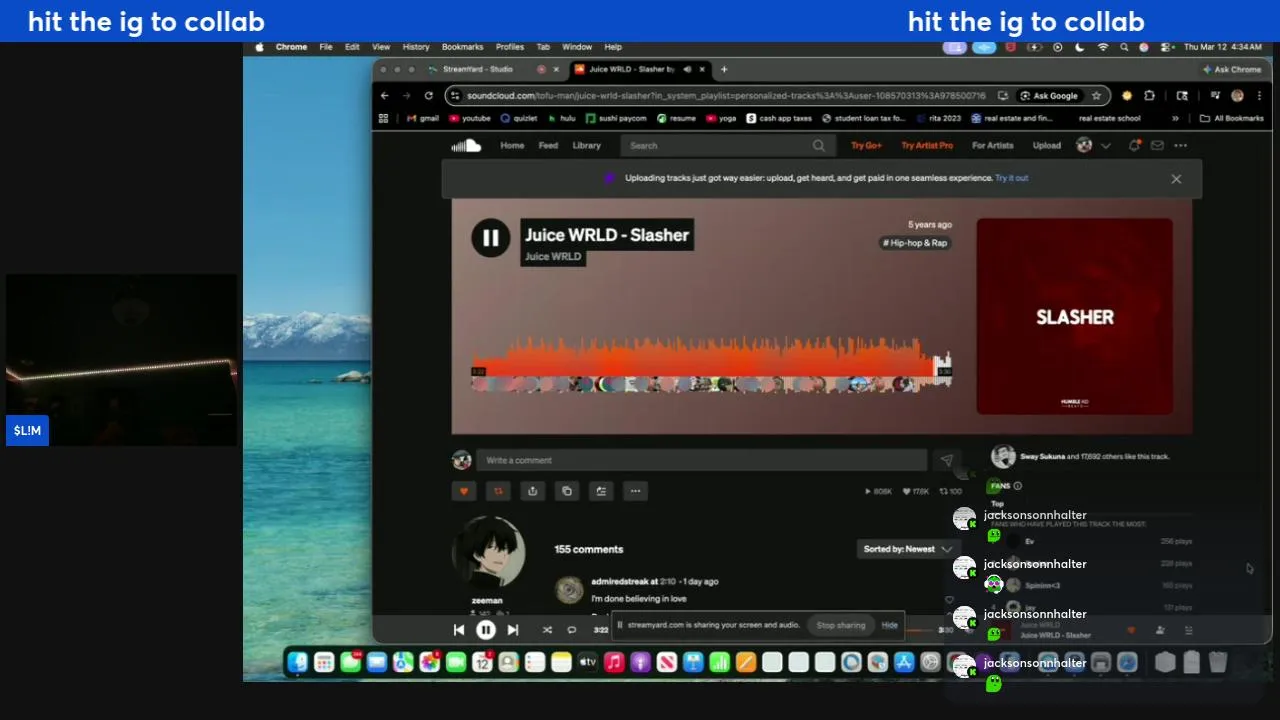
Task: Bookmark this page with the star icon
Action: [x=1097, y=96]
